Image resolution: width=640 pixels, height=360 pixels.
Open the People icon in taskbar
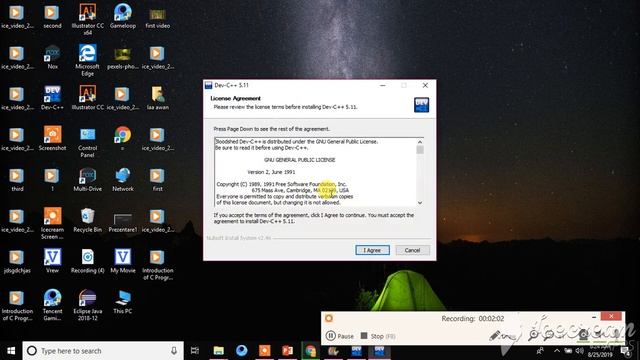point(540,351)
